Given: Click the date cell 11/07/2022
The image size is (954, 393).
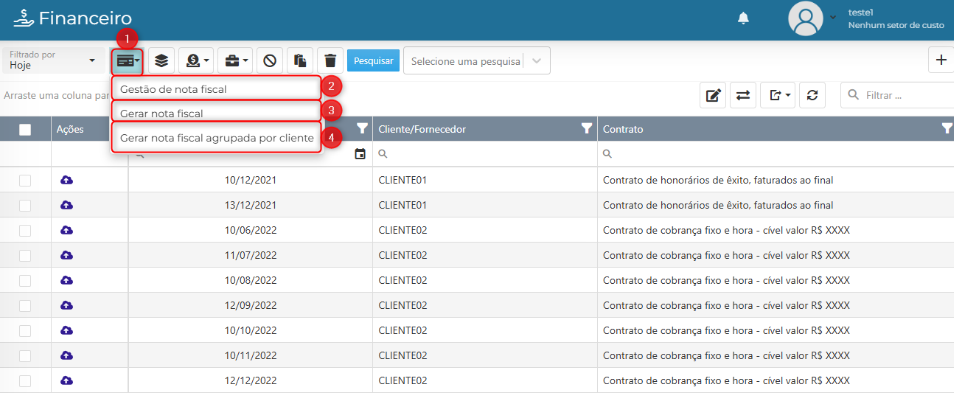Looking at the screenshot, I should coord(251,256).
